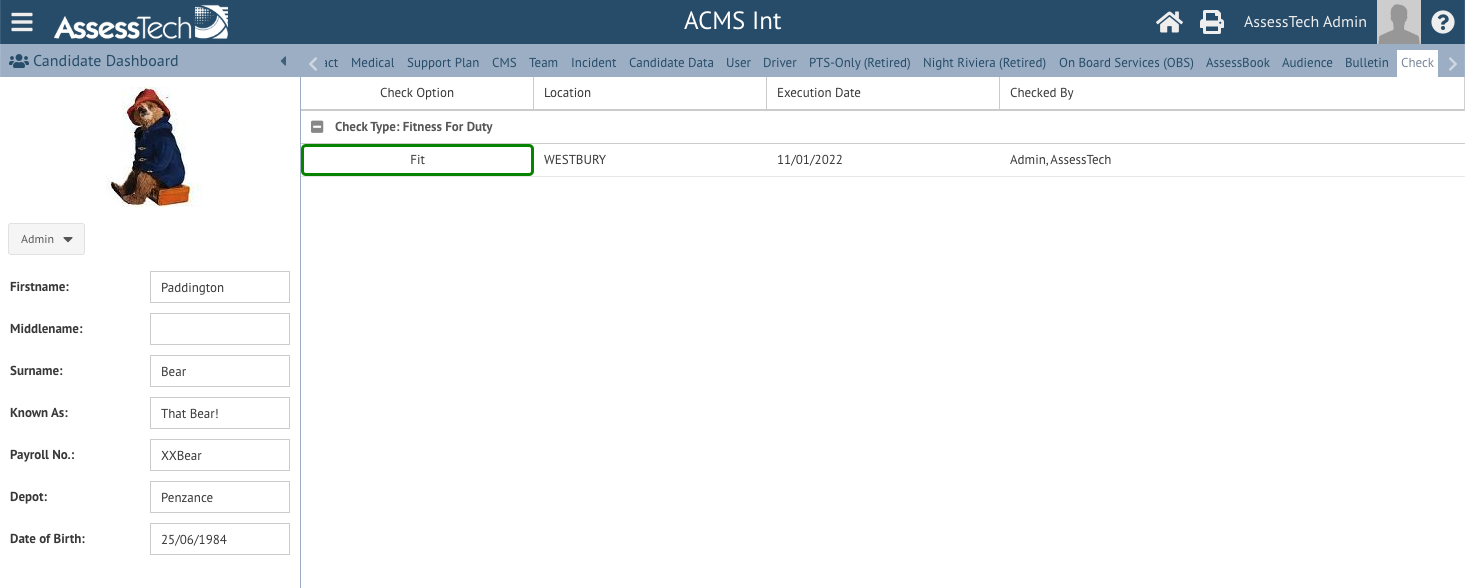Screen dimensions: 1465x588
Task: Click the ACMS Int title text
Action: point(732,21)
